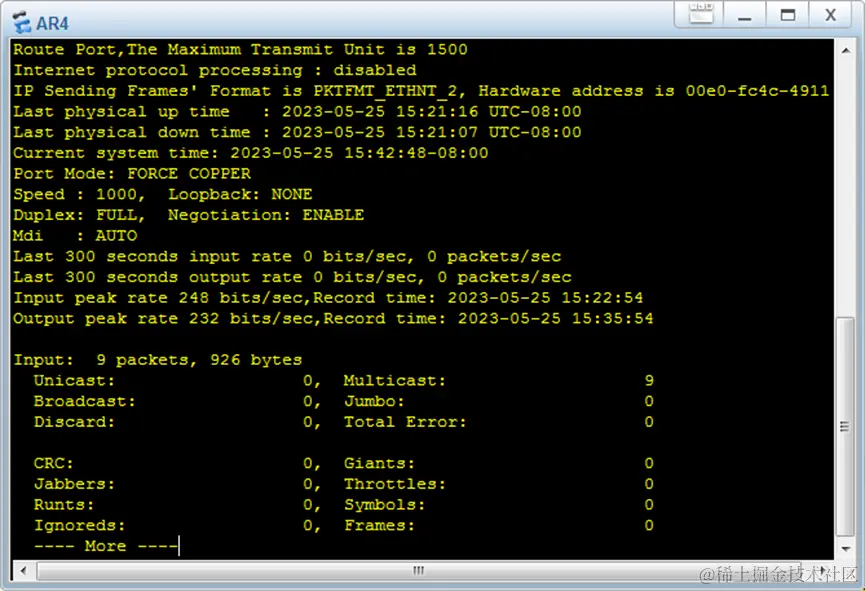Click the vertical scrollbar down arrow
Viewport: 865px width, 591px height.
[x=845, y=549]
